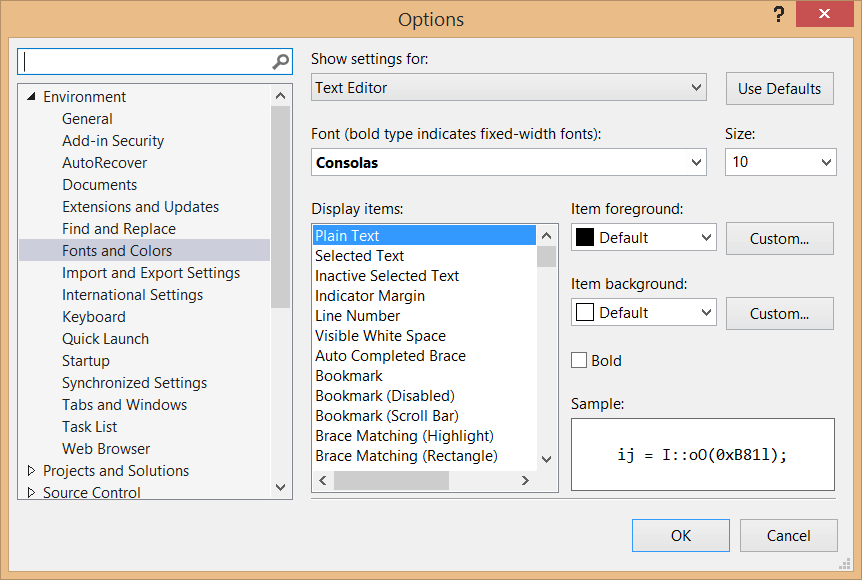Click the Display items horizontal scrollbar thumb
The width and height of the screenshot is (862, 580).
(x=391, y=480)
